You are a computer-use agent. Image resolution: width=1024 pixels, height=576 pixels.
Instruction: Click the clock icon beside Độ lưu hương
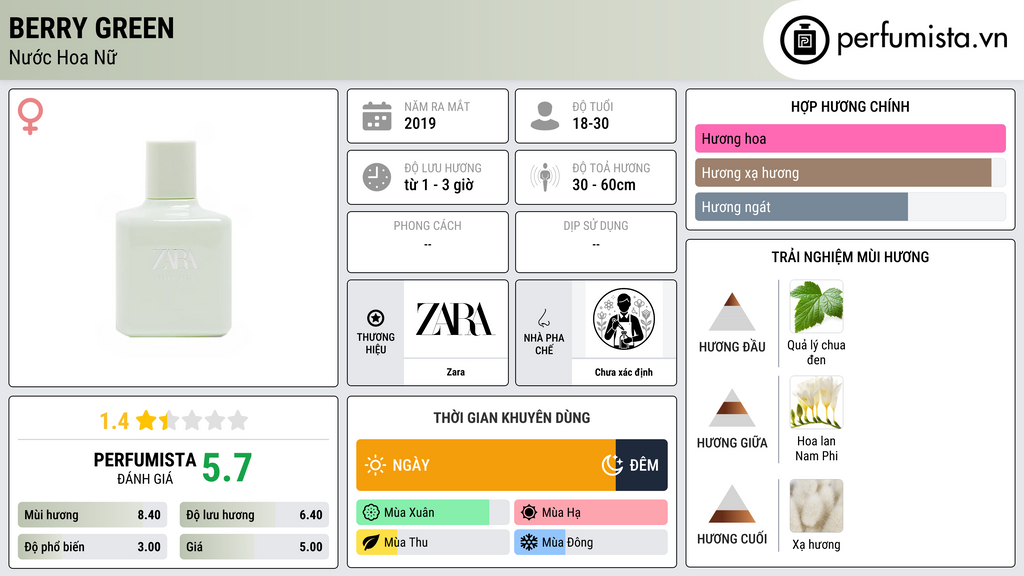(377, 177)
